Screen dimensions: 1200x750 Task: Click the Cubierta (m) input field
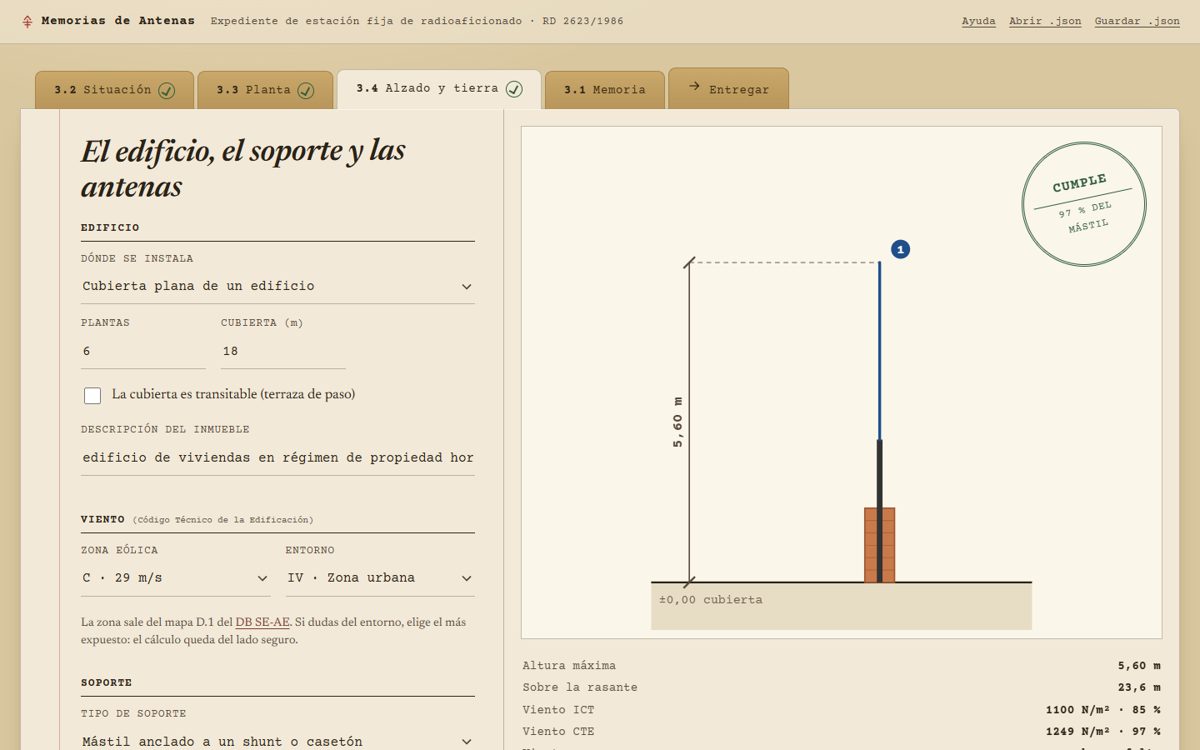pos(283,351)
